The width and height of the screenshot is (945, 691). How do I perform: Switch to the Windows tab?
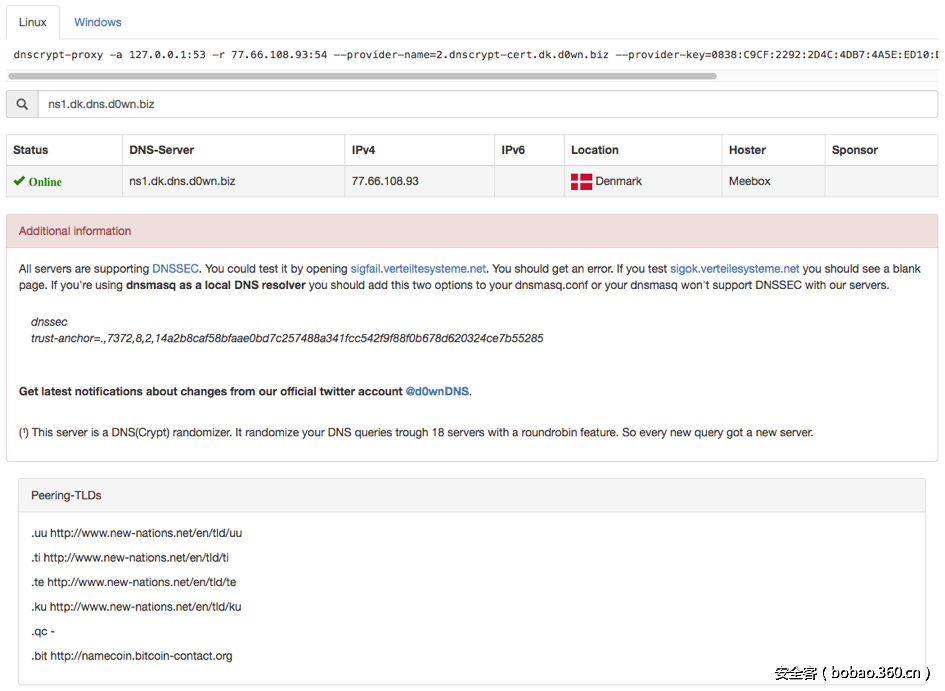(97, 21)
